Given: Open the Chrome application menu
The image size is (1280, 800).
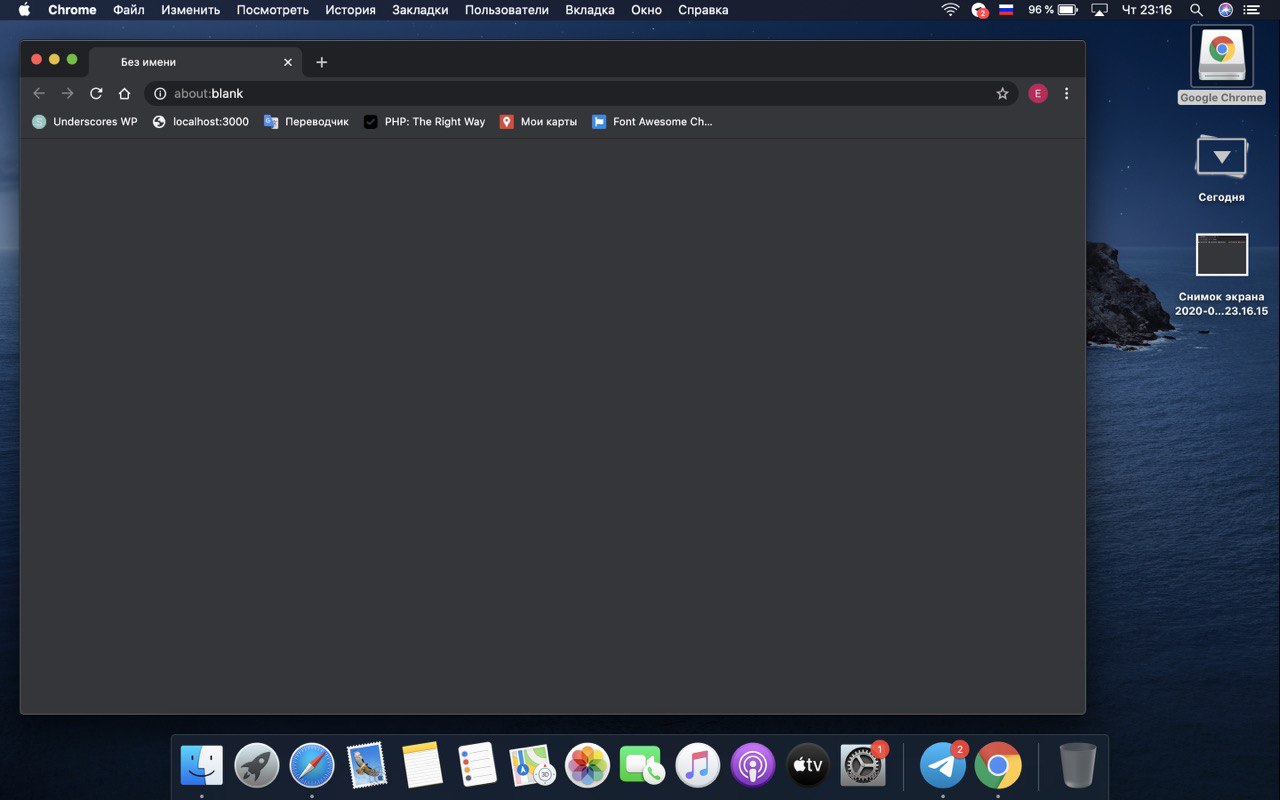Looking at the screenshot, I should [x=72, y=10].
